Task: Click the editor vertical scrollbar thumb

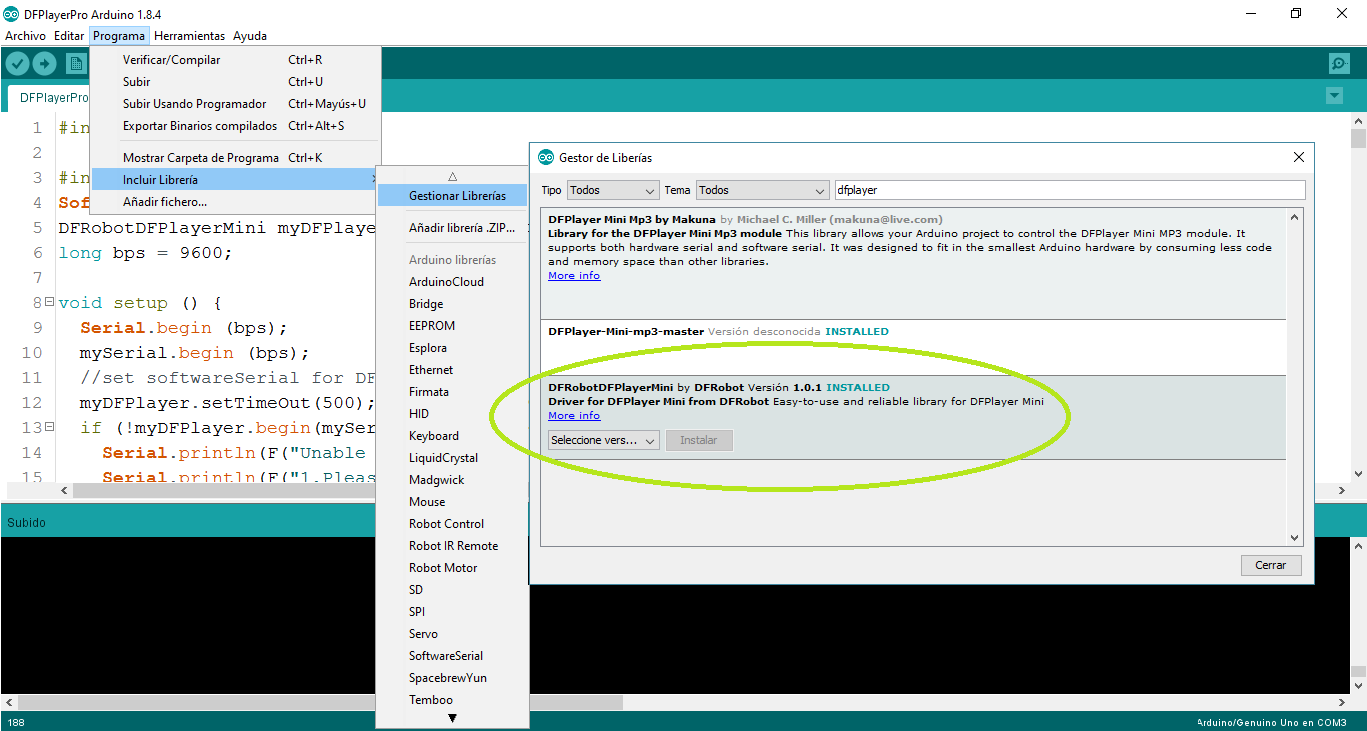Action: [x=1358, y=138]
